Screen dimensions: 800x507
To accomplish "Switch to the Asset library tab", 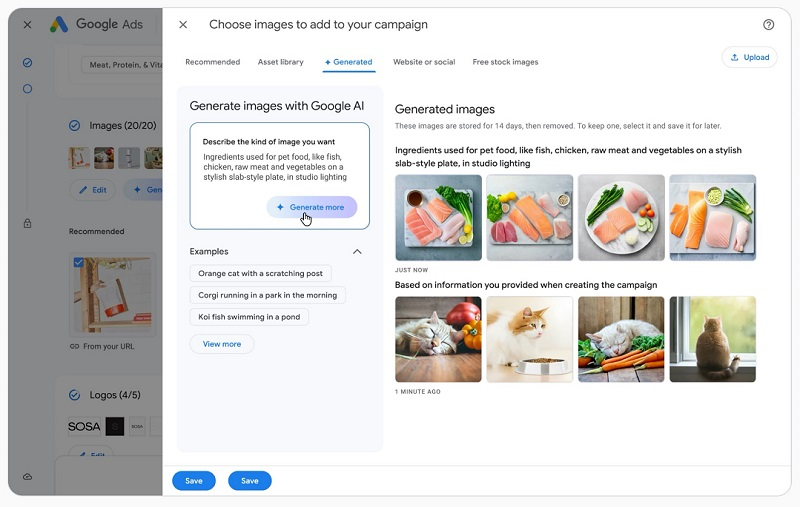I will coord(280,62).
